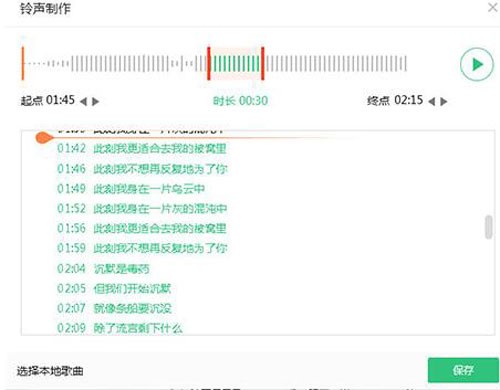Screen dimensions: 500x390
Task: Click the end time value 02:15
Action: 409,100
